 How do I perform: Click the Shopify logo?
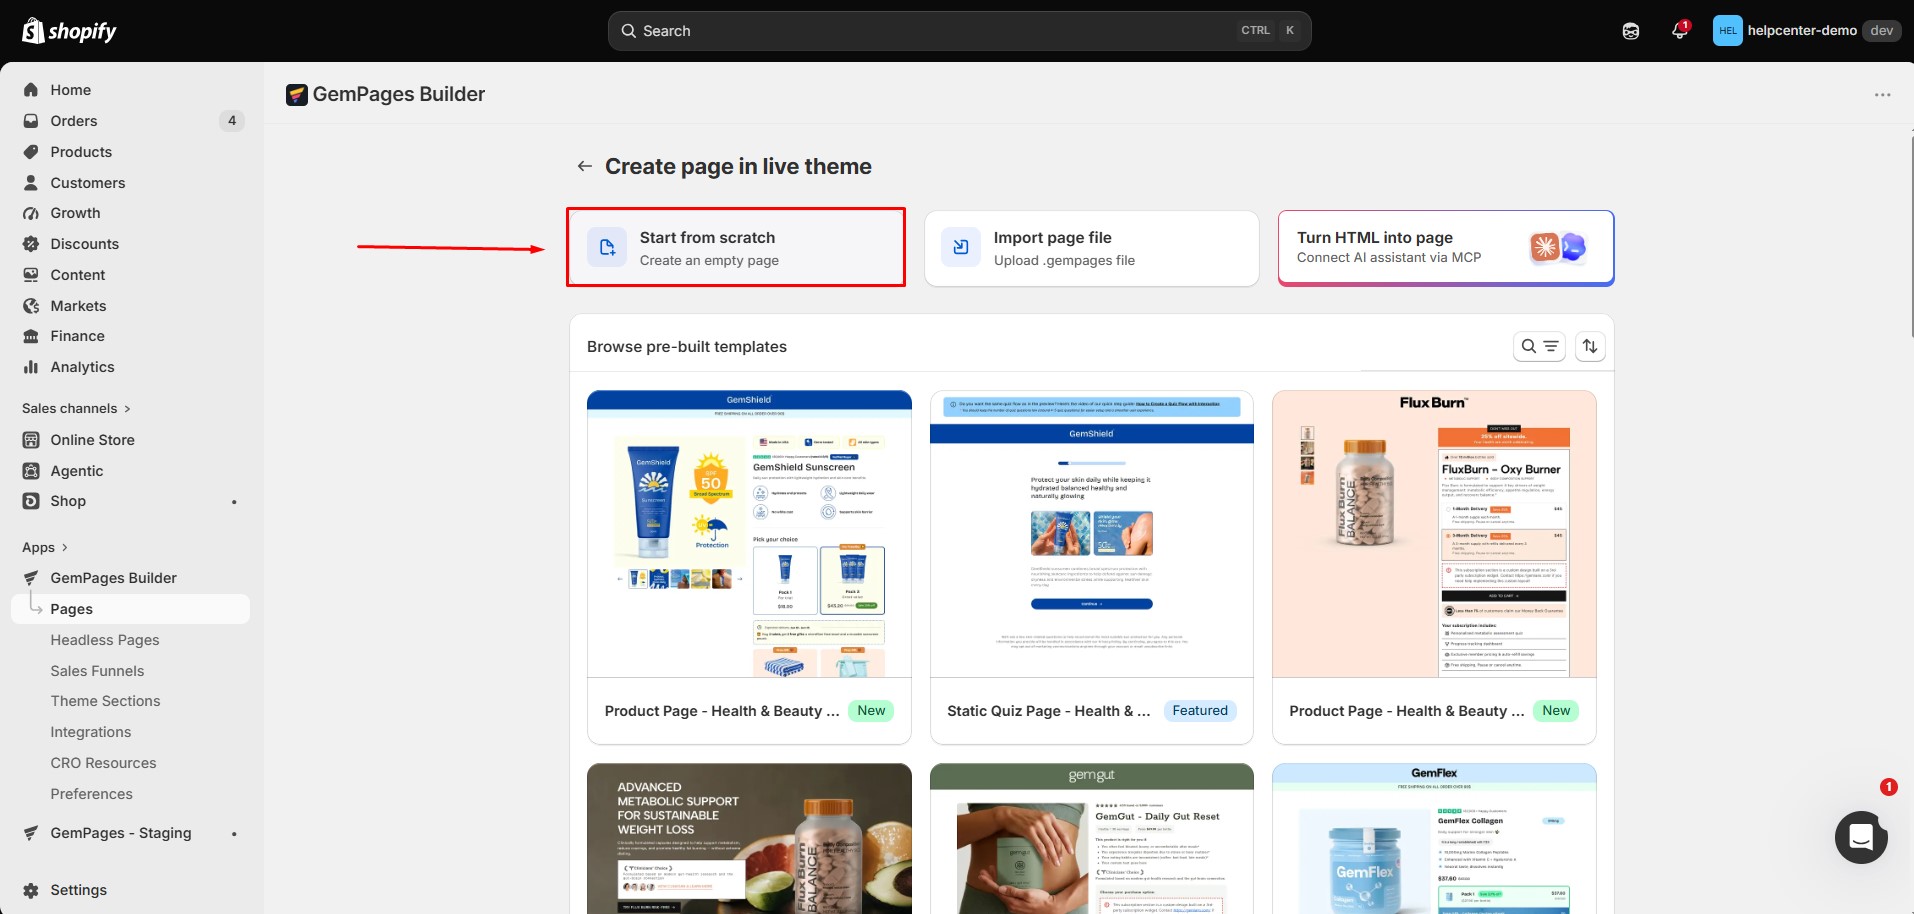tap(69, 31)
